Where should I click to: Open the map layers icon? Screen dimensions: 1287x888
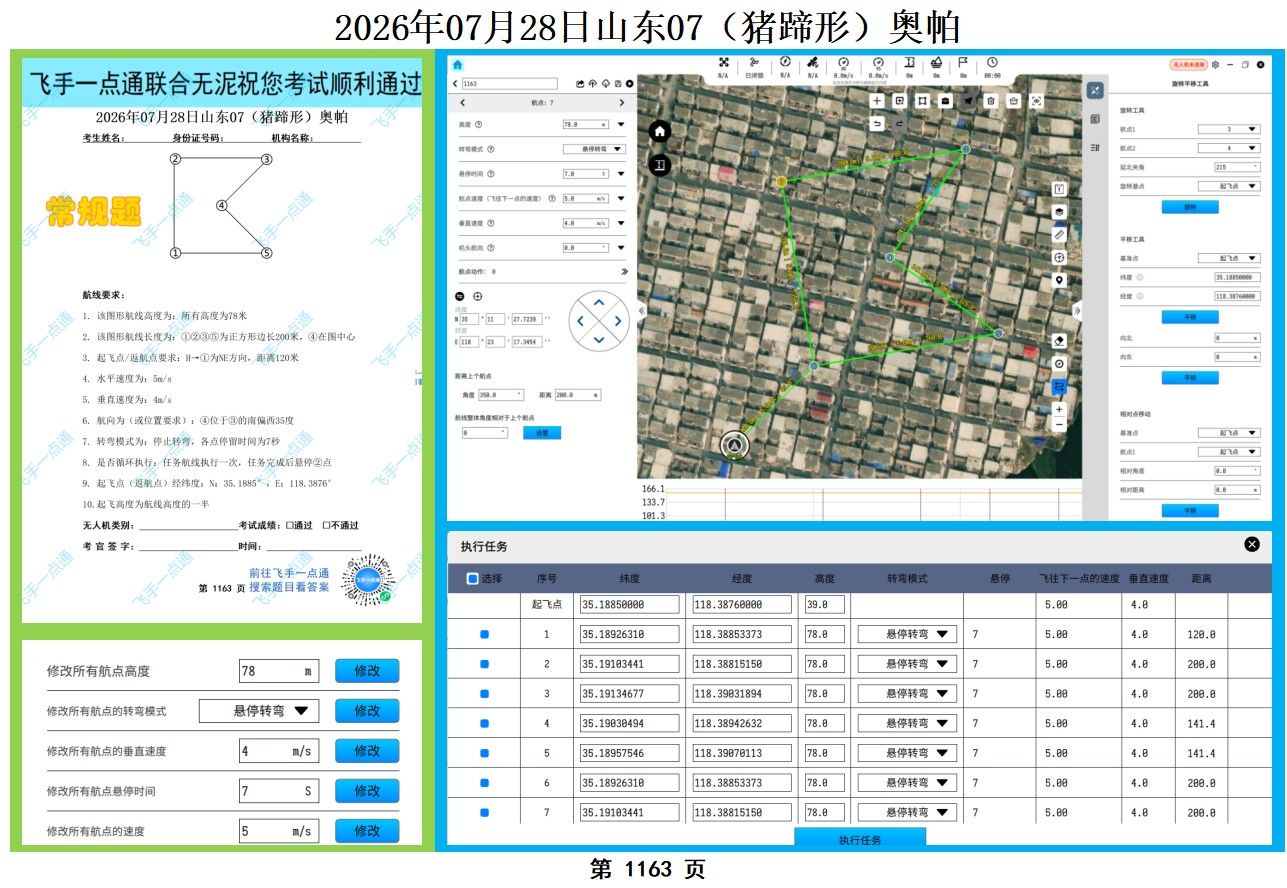point(1060,211)
